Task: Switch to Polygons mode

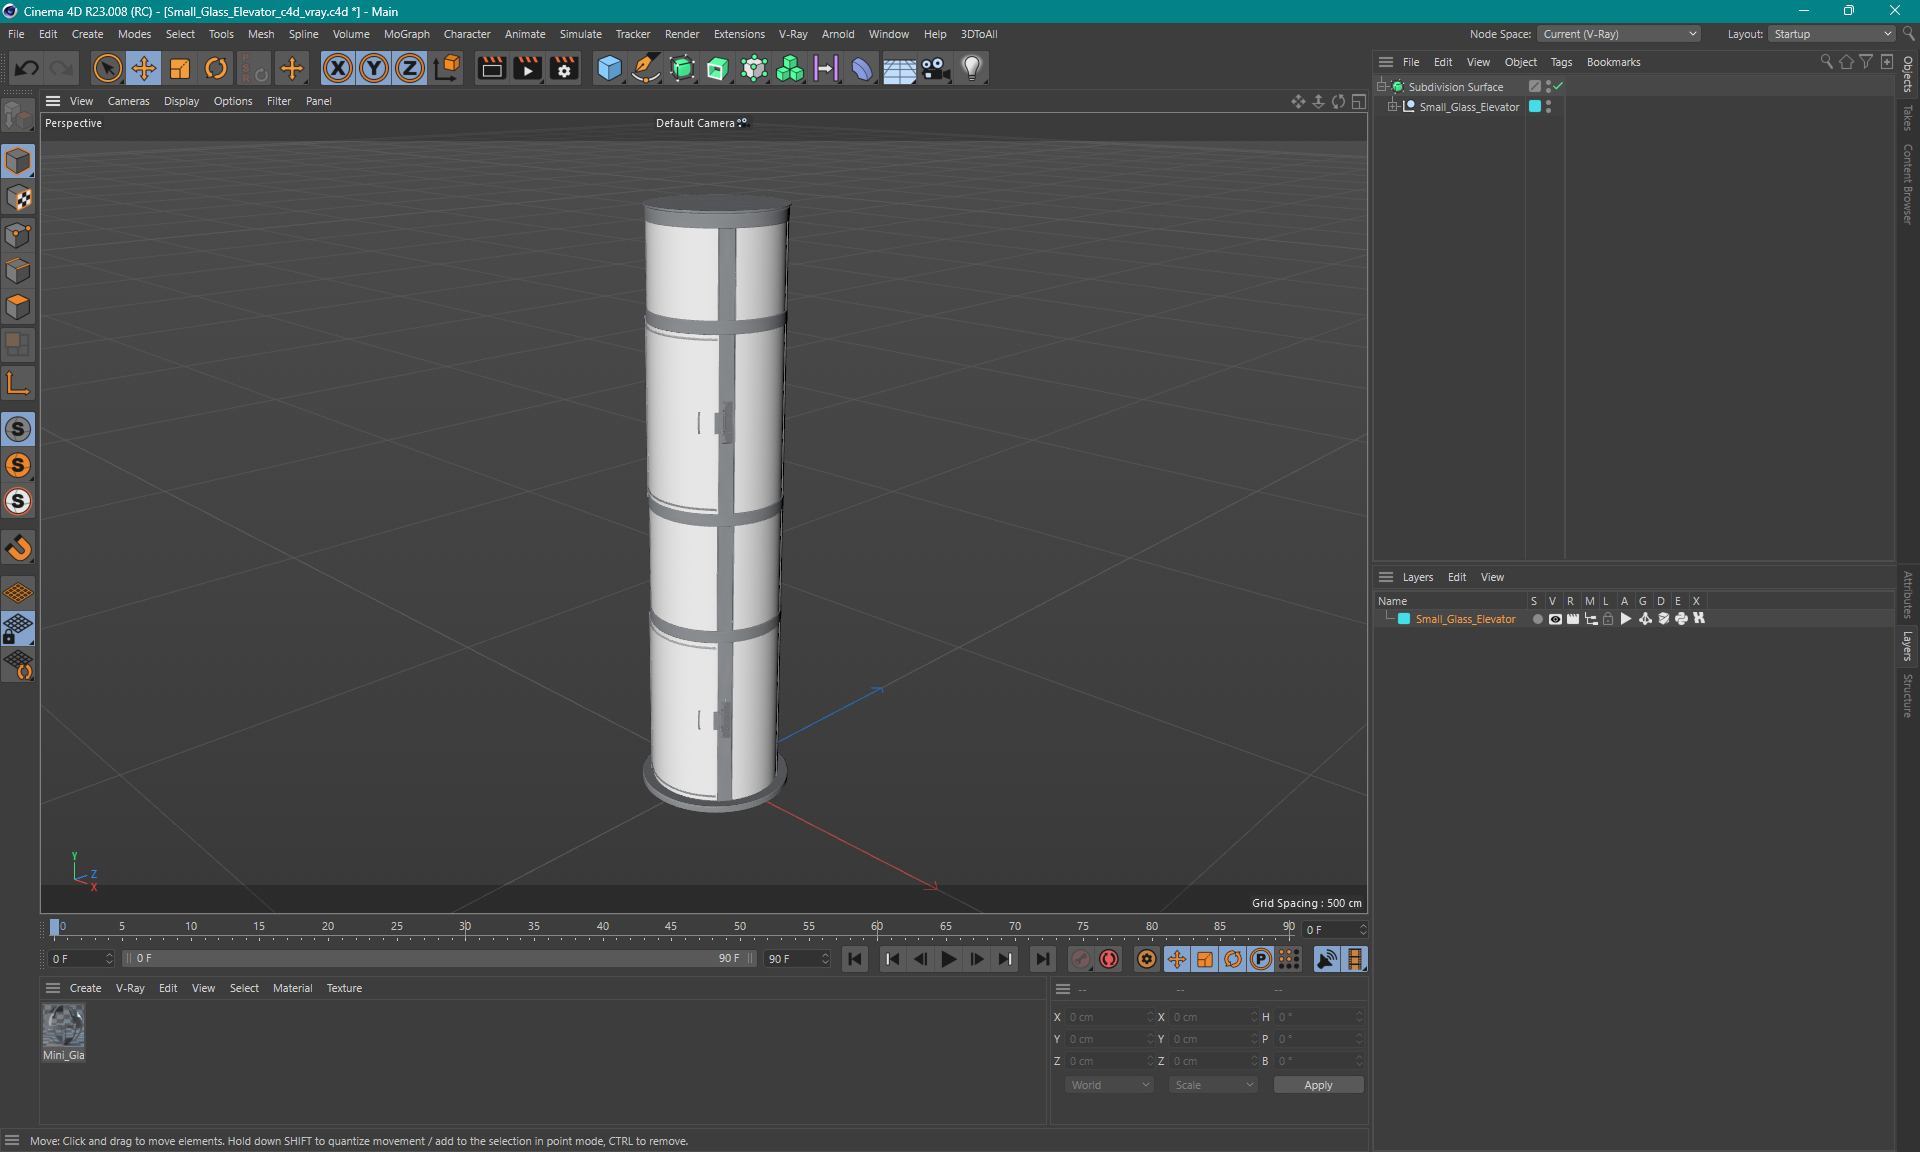Action: [18, 307]
